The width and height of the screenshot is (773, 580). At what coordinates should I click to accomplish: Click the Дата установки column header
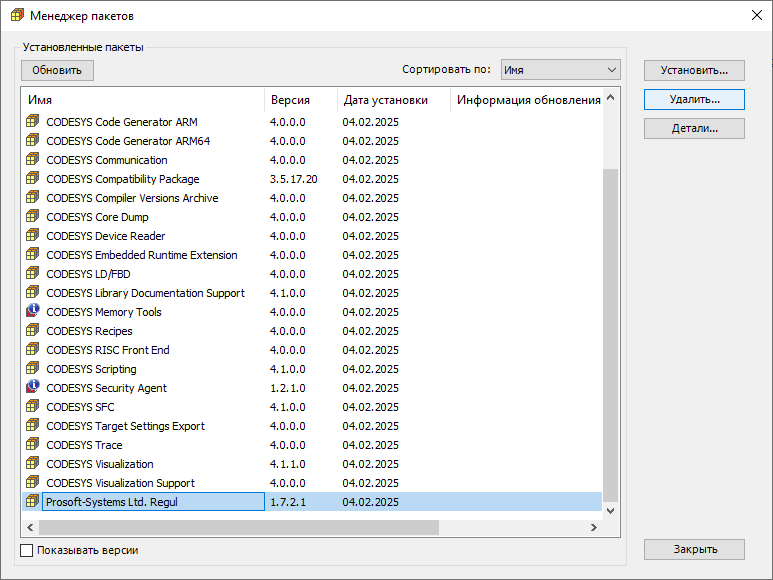(x=393, y=100)
